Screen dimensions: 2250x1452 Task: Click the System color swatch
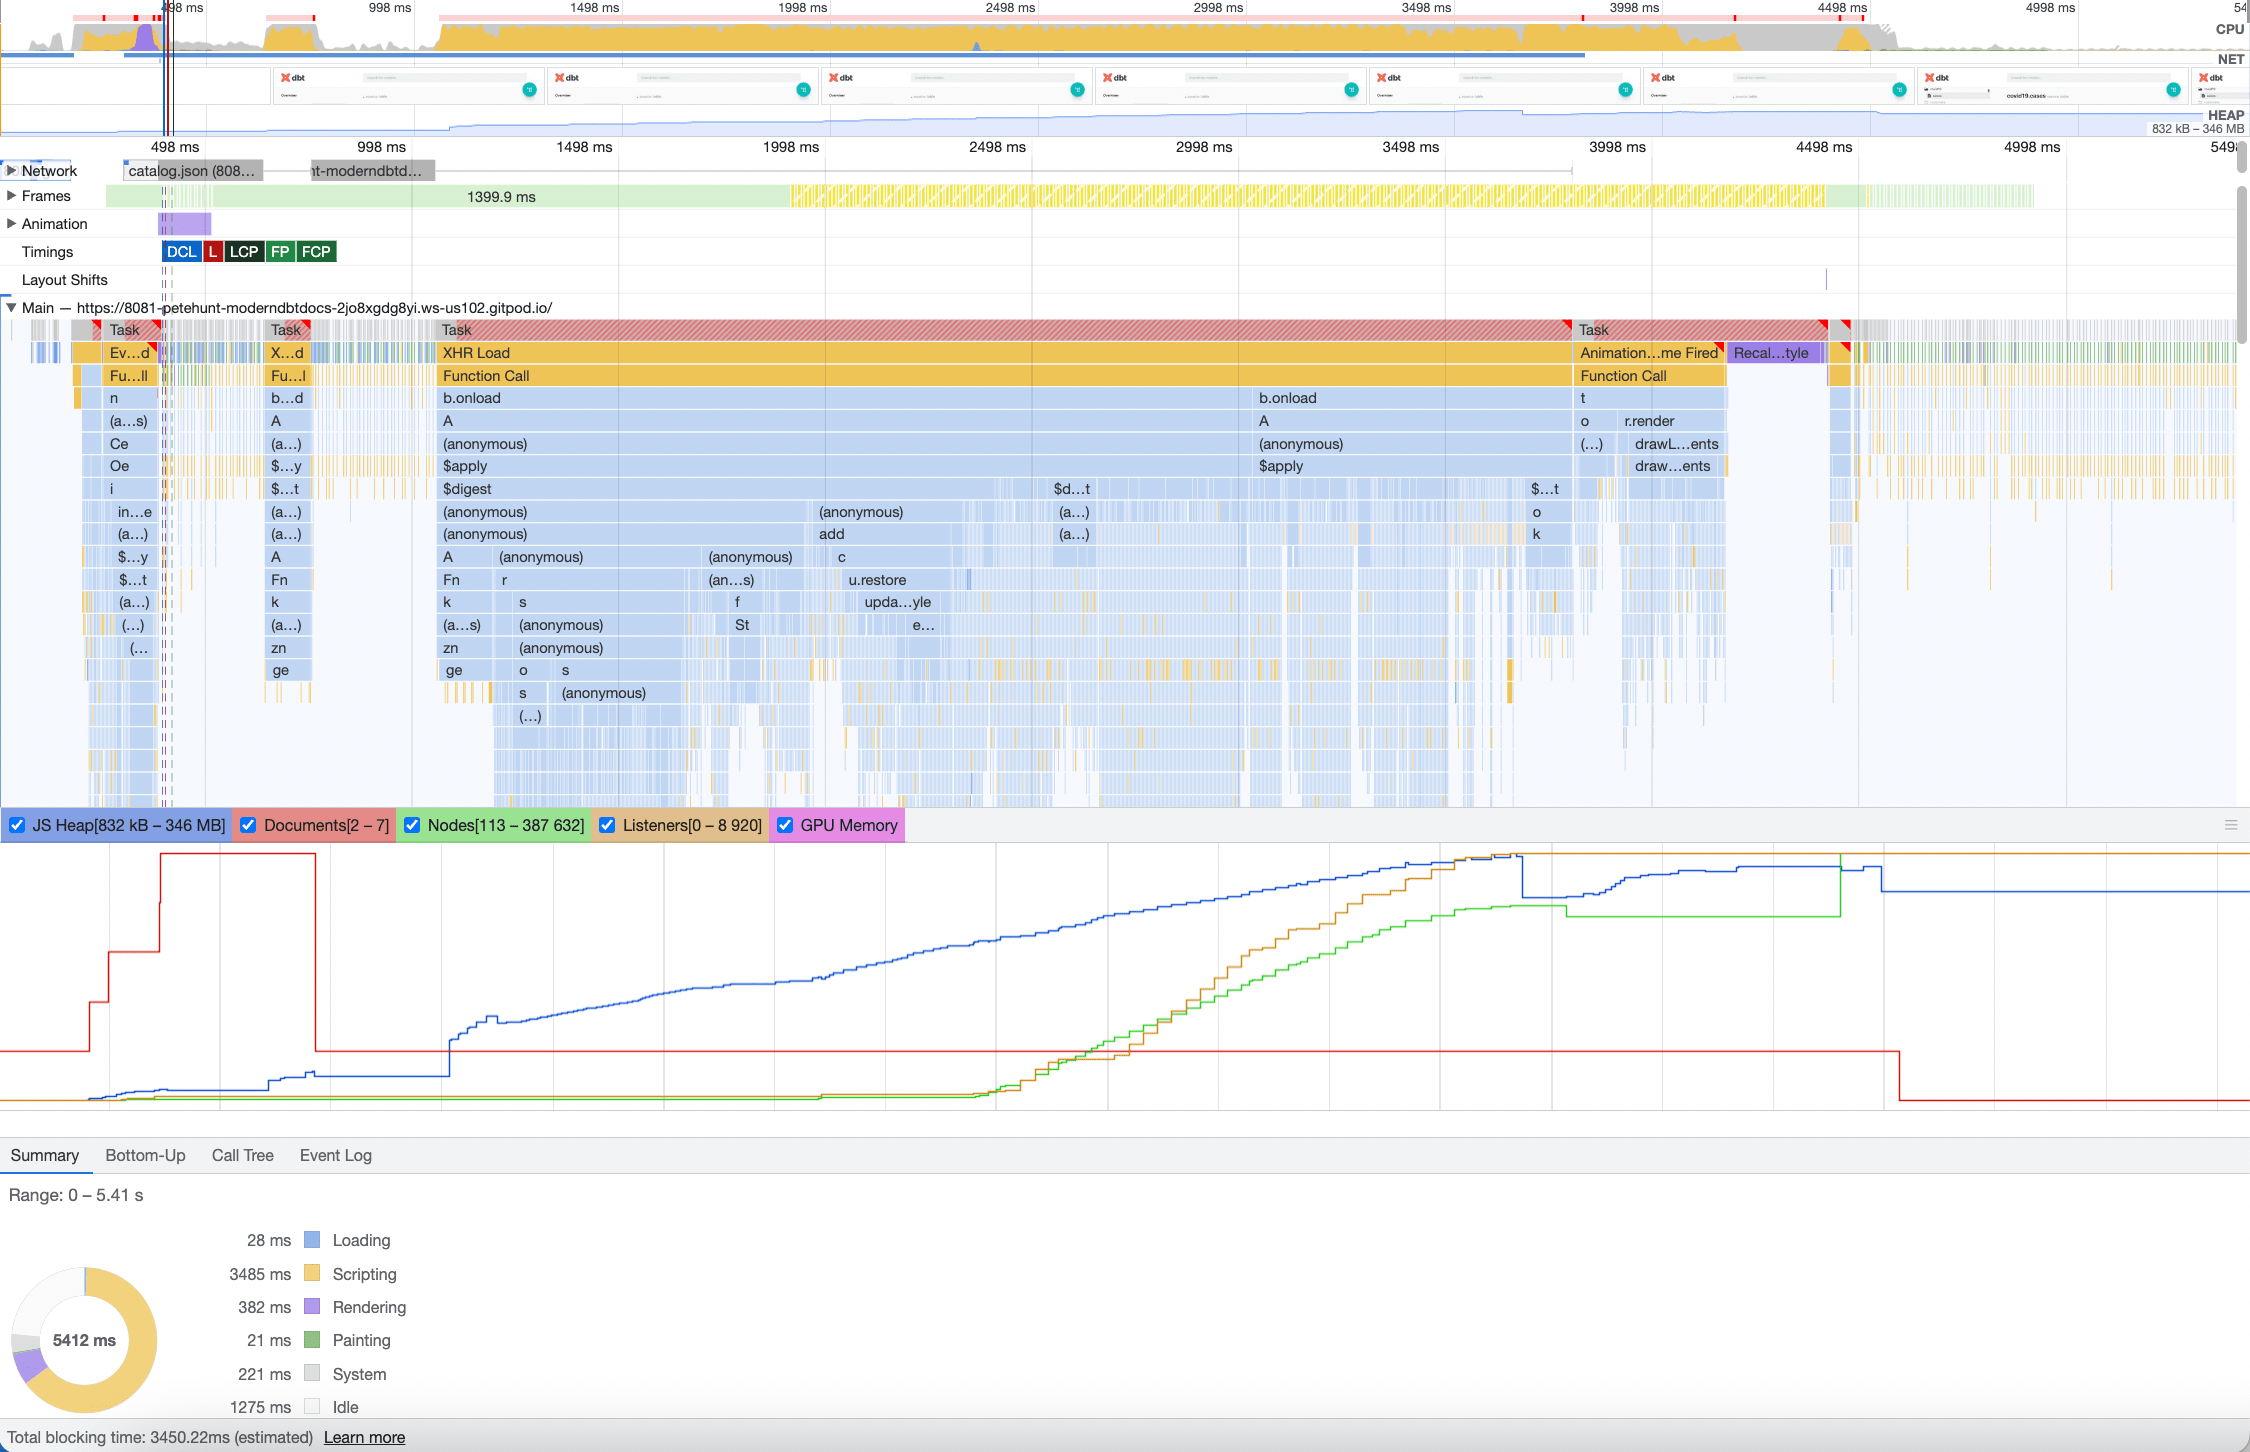[312, 1373]
